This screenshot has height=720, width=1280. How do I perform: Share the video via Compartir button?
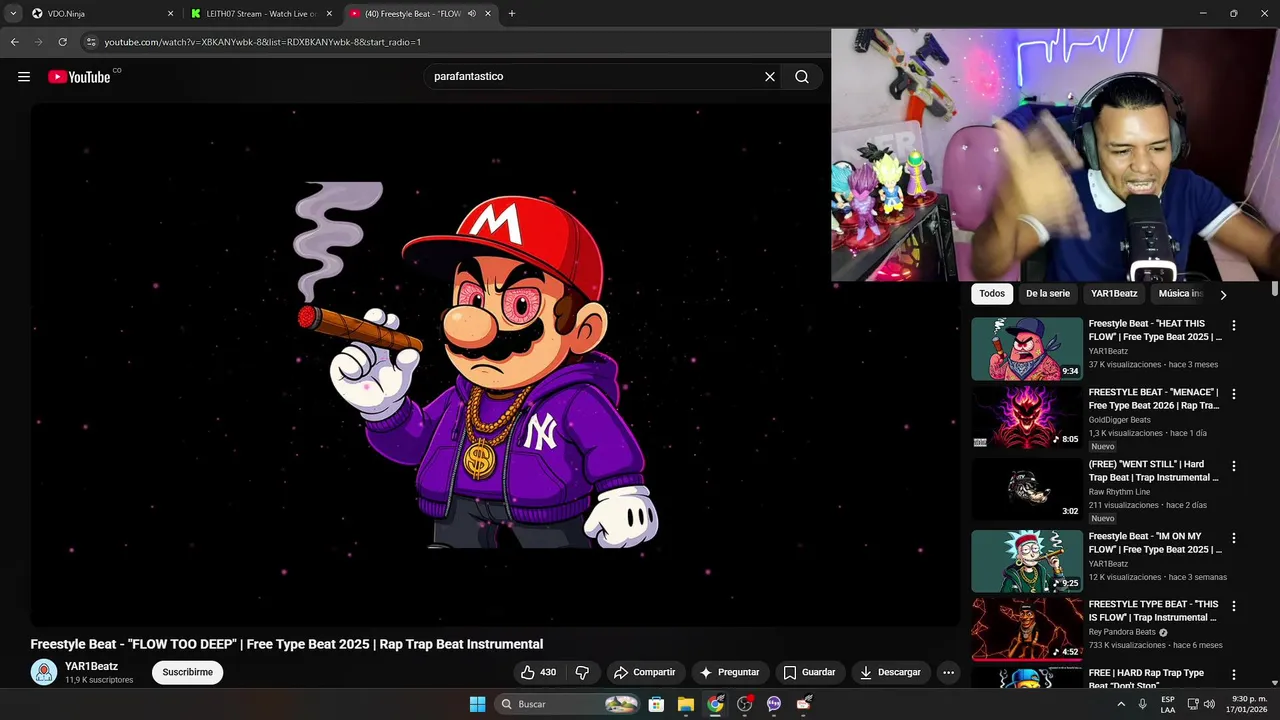point(644,672)
